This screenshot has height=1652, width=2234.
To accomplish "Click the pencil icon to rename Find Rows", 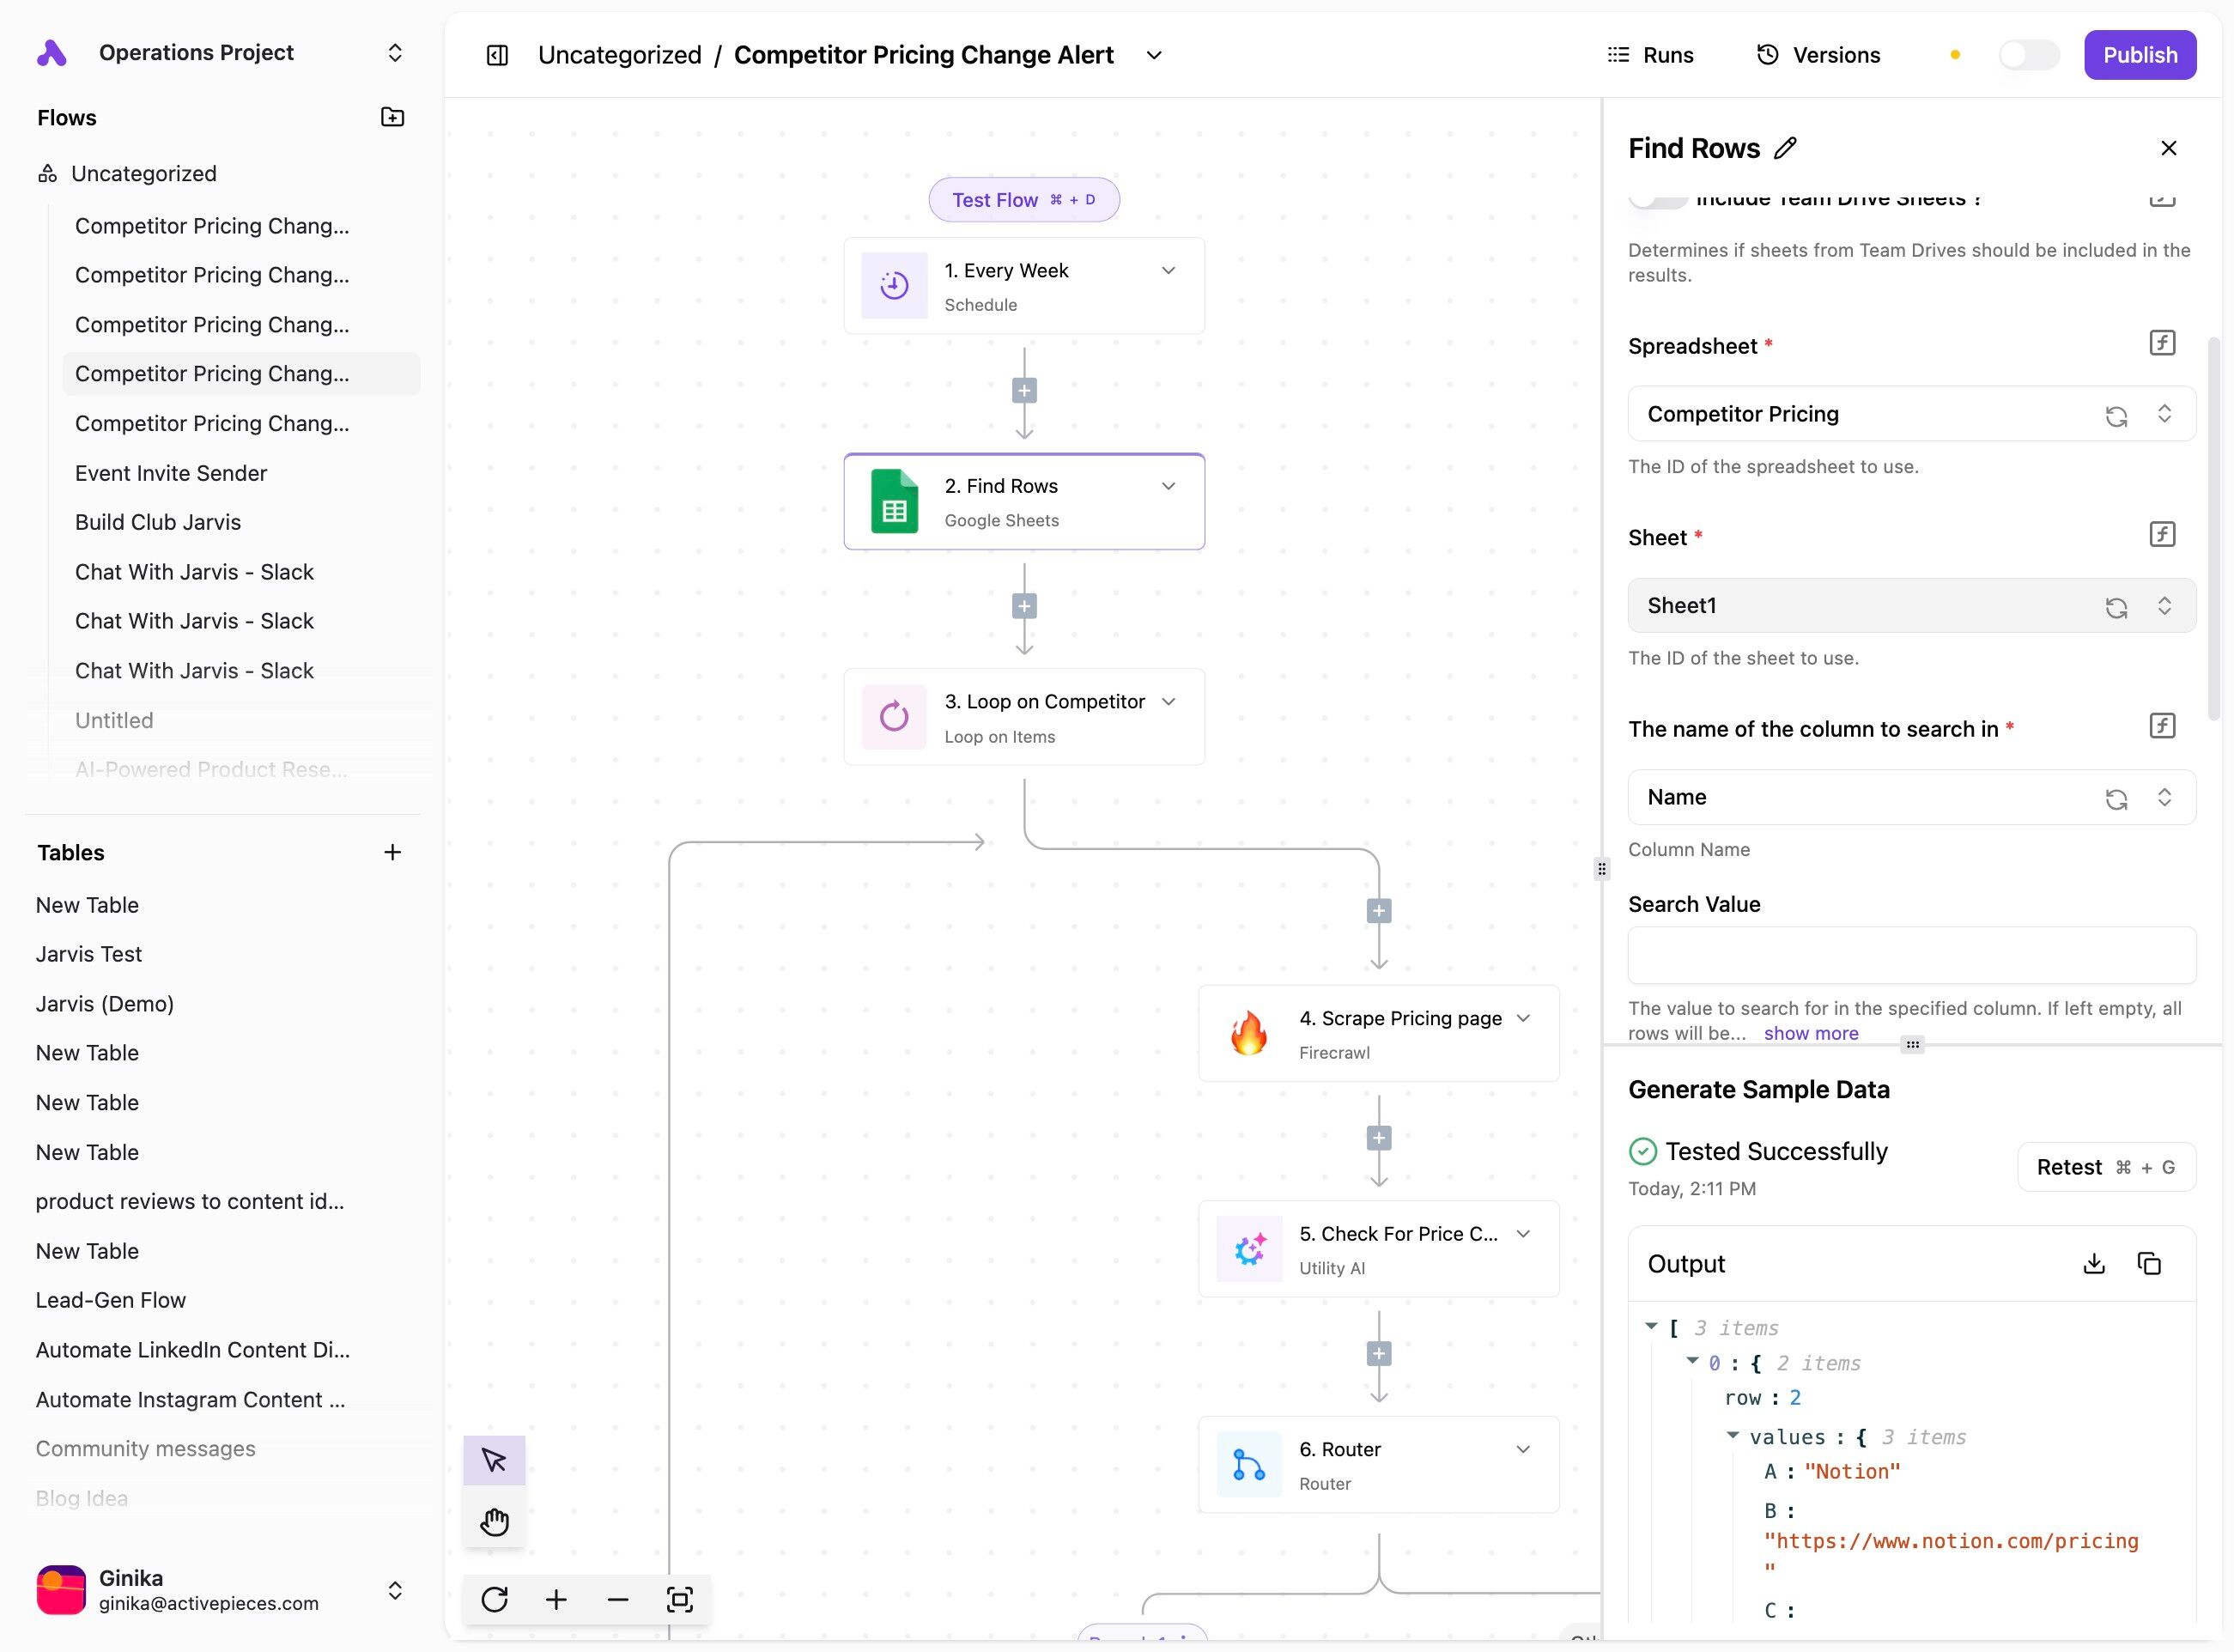I will (x=1785, y=148).
